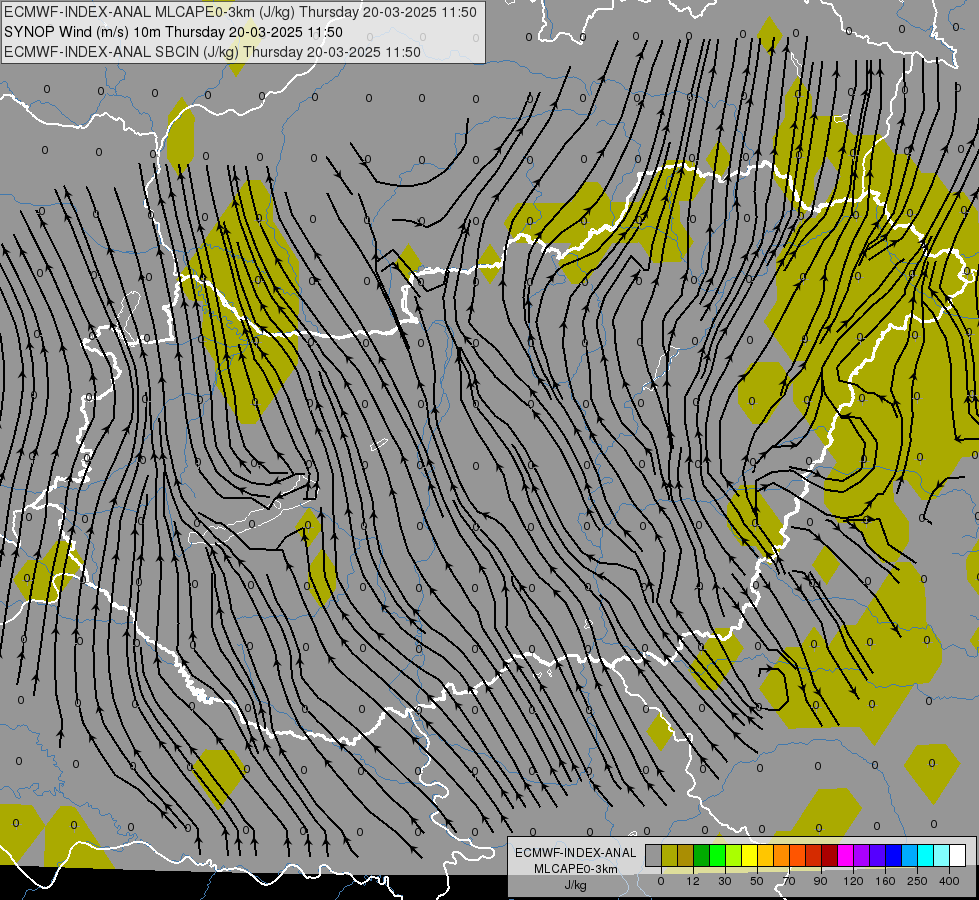
Task: Select the violet-purple legend swatch
Action: click(x=862, y=855)
